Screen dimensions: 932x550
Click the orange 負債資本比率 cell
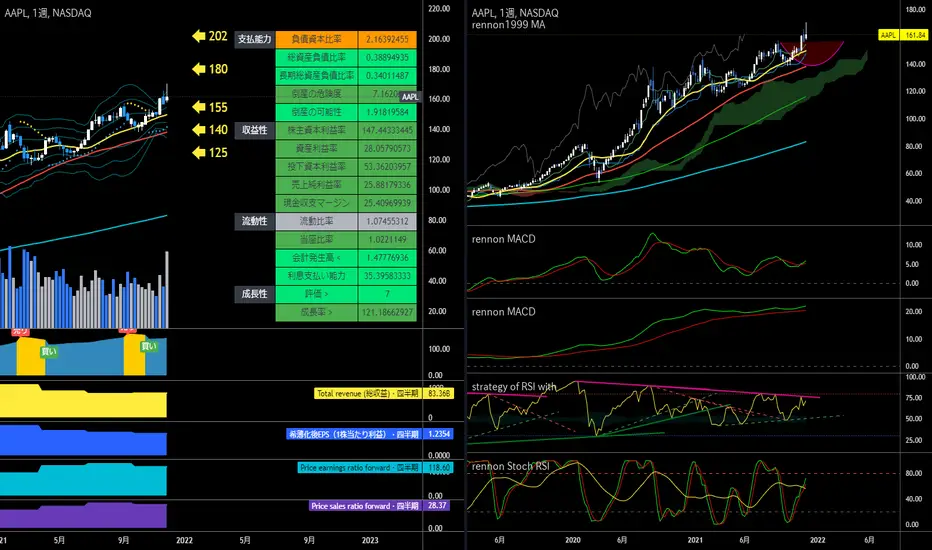pos(316,39)
